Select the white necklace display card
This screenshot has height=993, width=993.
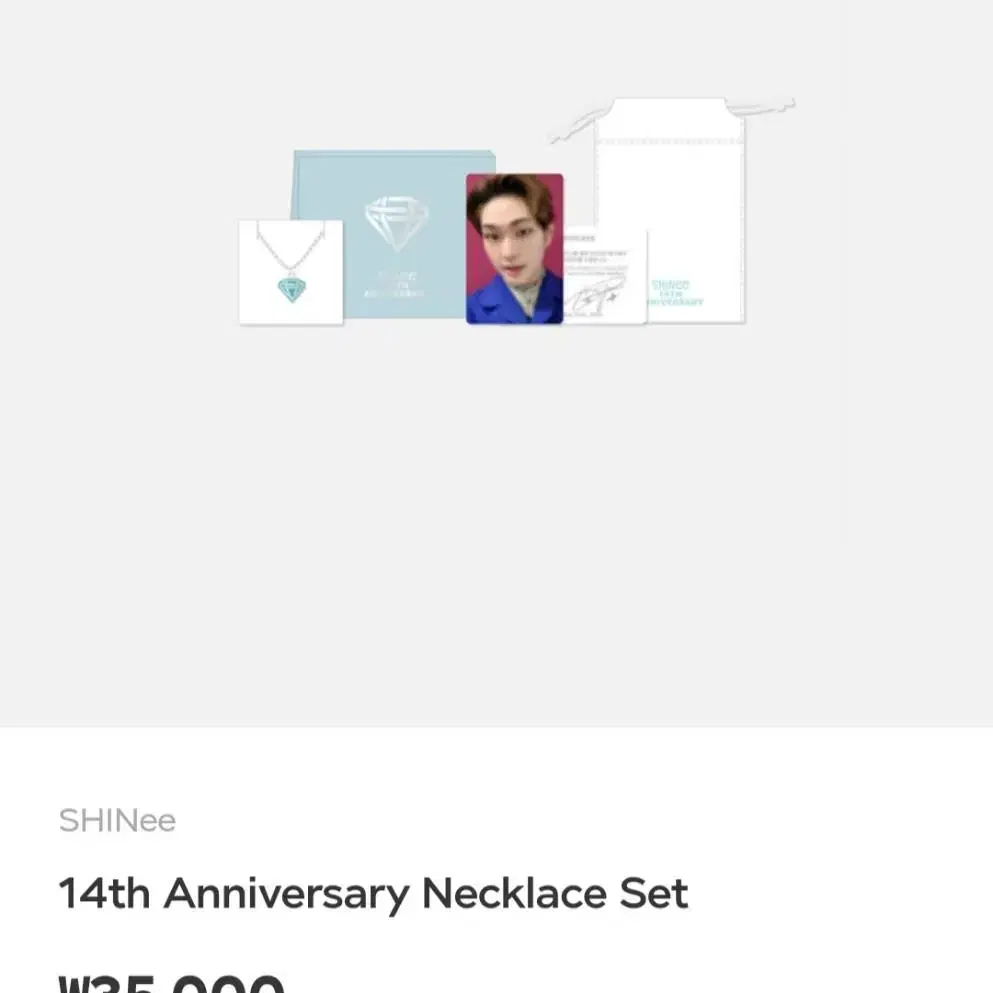coord(291,272)
